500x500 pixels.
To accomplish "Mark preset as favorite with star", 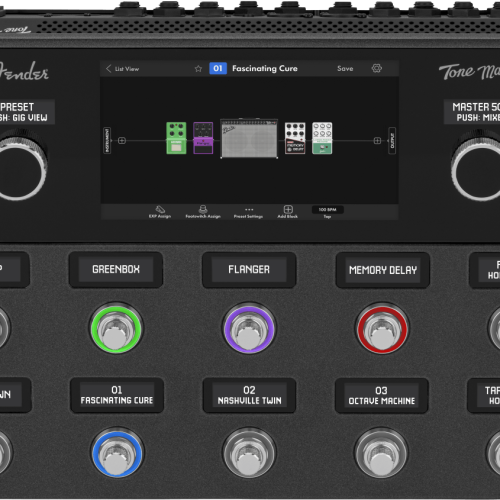I will [198, 69].
